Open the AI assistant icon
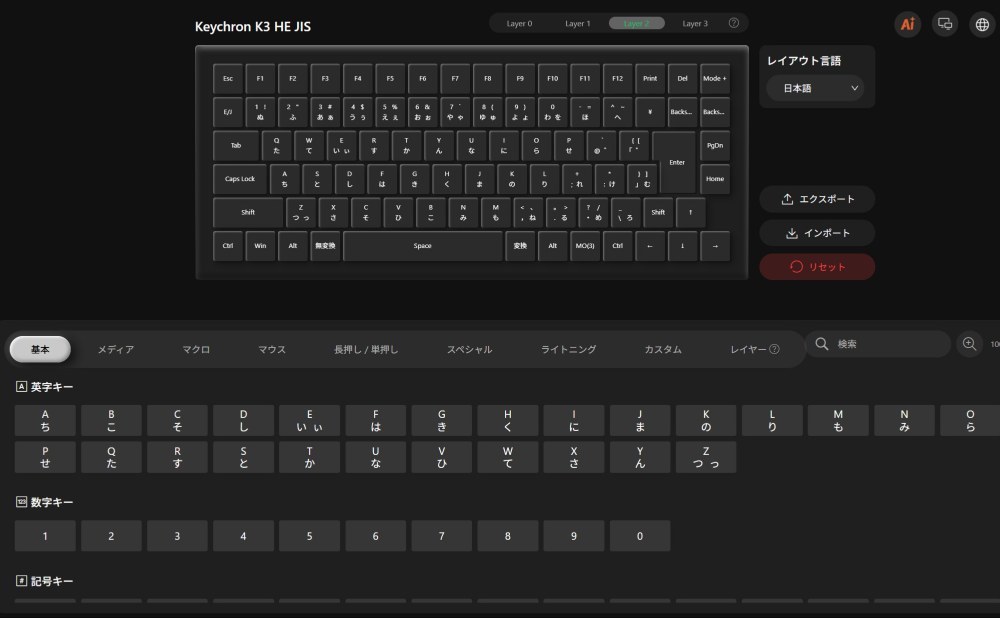The width and height of the screenshot is (1000, 618). 908,24
